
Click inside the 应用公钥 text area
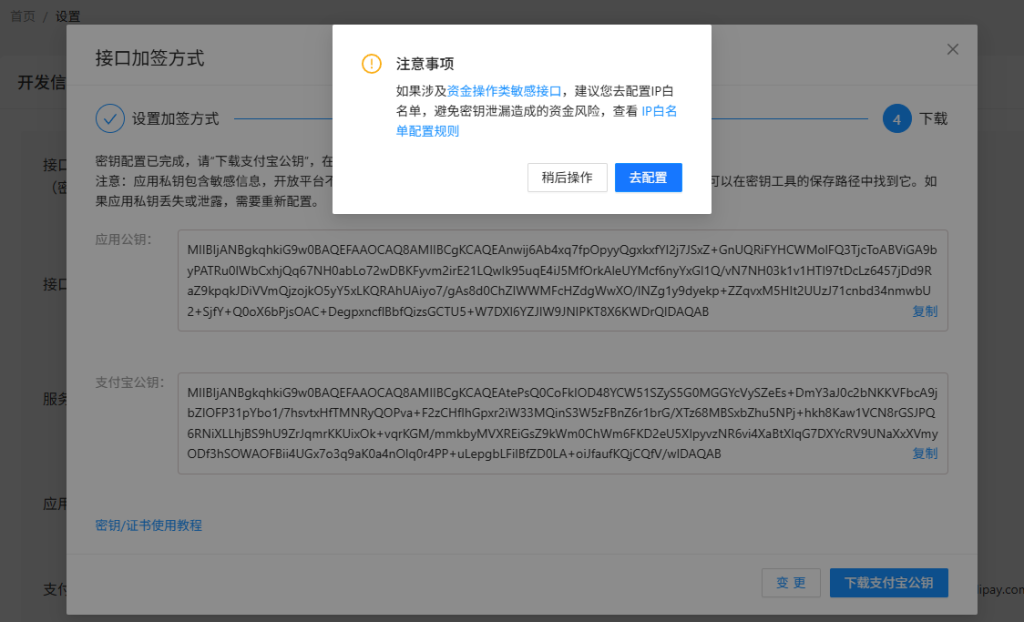coord(560,280)
